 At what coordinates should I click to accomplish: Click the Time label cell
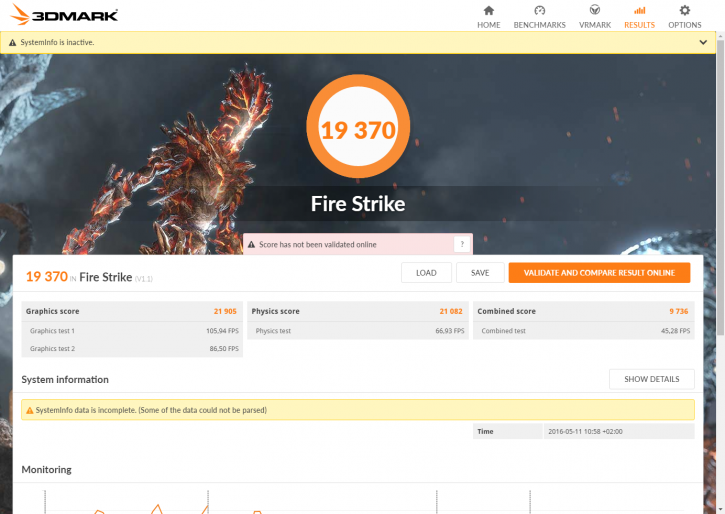tap(507, 431)
